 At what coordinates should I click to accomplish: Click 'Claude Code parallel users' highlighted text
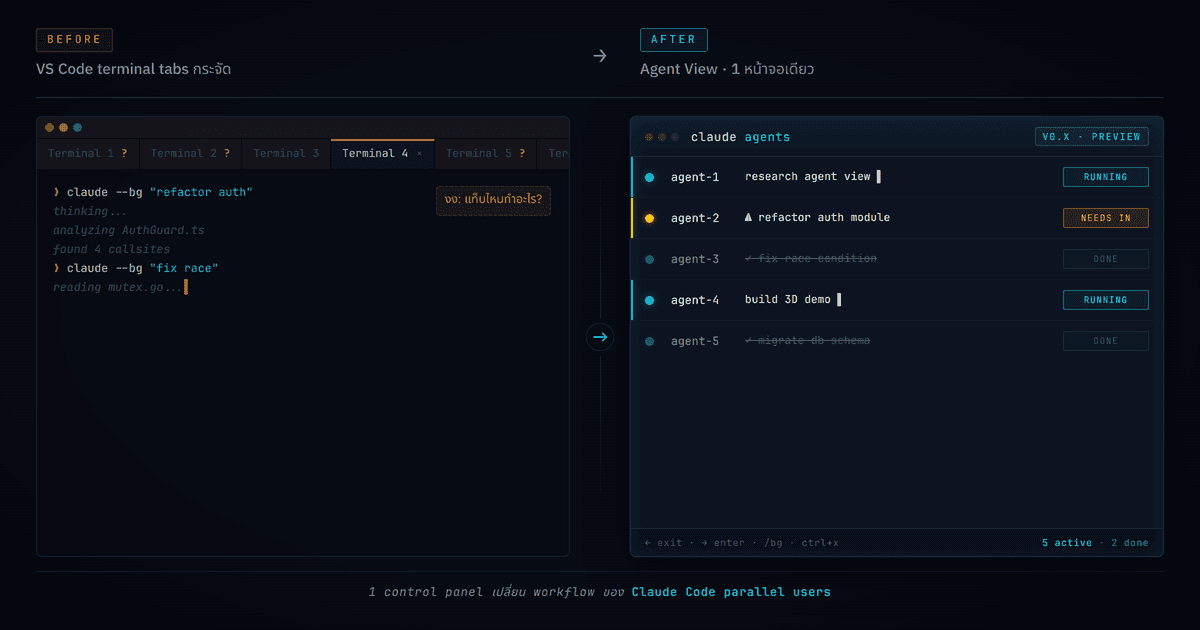[x=731, y=592]
